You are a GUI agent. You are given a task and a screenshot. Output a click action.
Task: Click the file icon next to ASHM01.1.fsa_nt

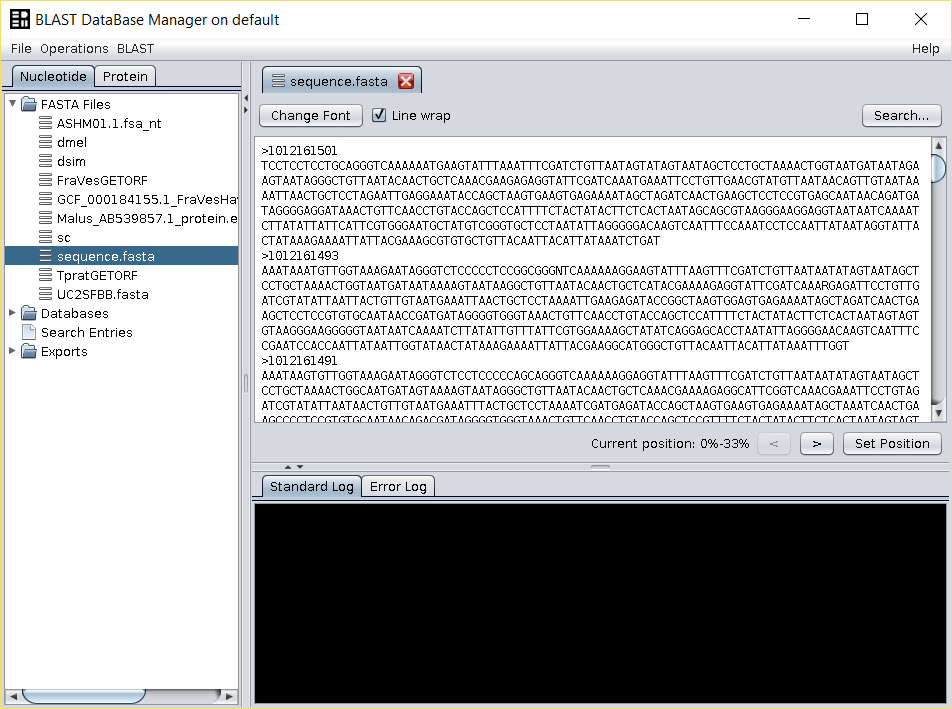point(45,123)
